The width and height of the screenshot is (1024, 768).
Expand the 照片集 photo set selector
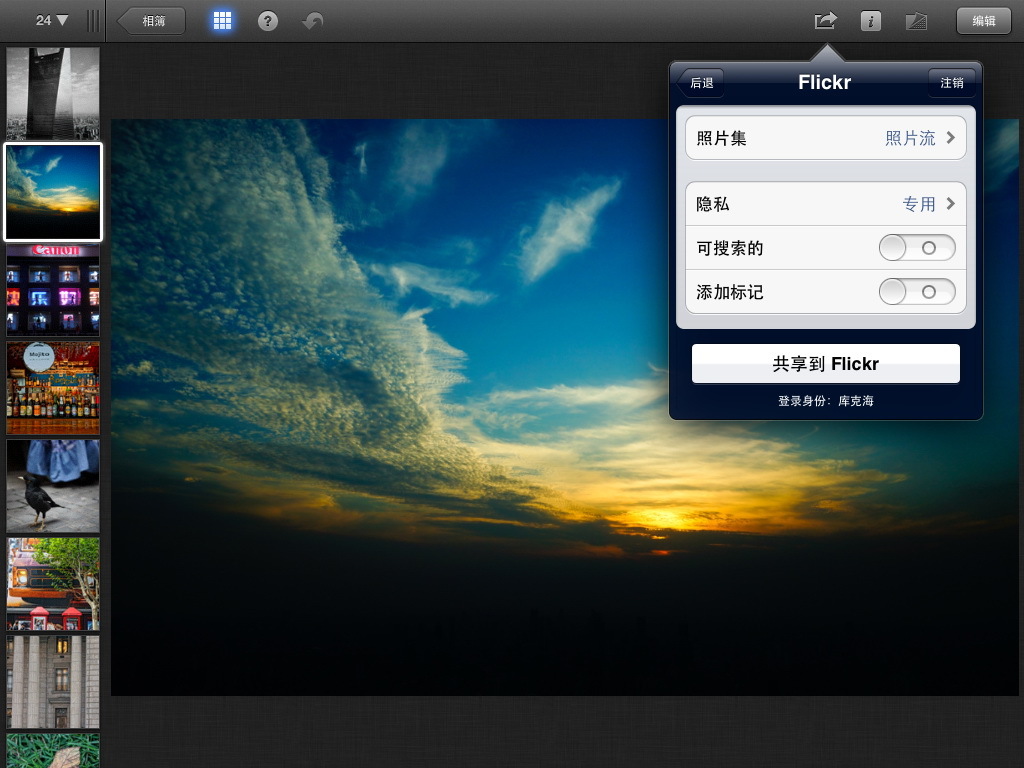tap(825, 137)
